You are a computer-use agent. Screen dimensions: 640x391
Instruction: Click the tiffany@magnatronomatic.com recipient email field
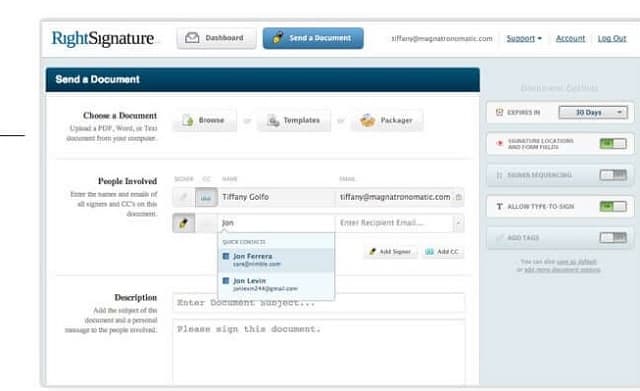point(394,197)
